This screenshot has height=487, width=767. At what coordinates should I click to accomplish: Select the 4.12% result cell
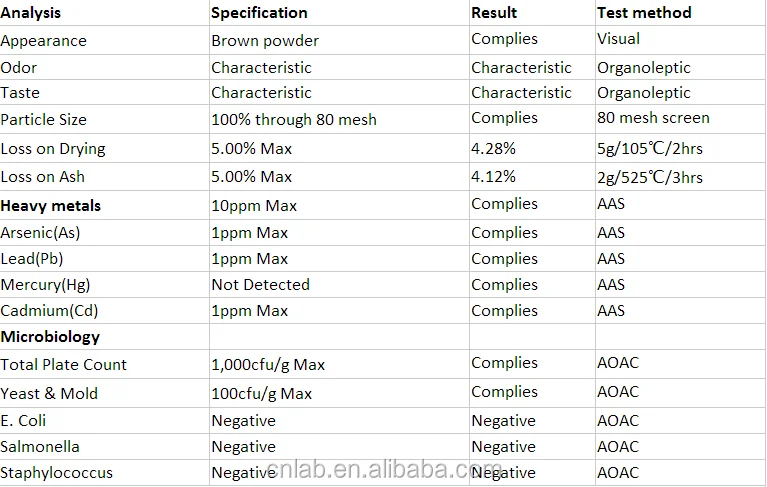pos(532,177)
